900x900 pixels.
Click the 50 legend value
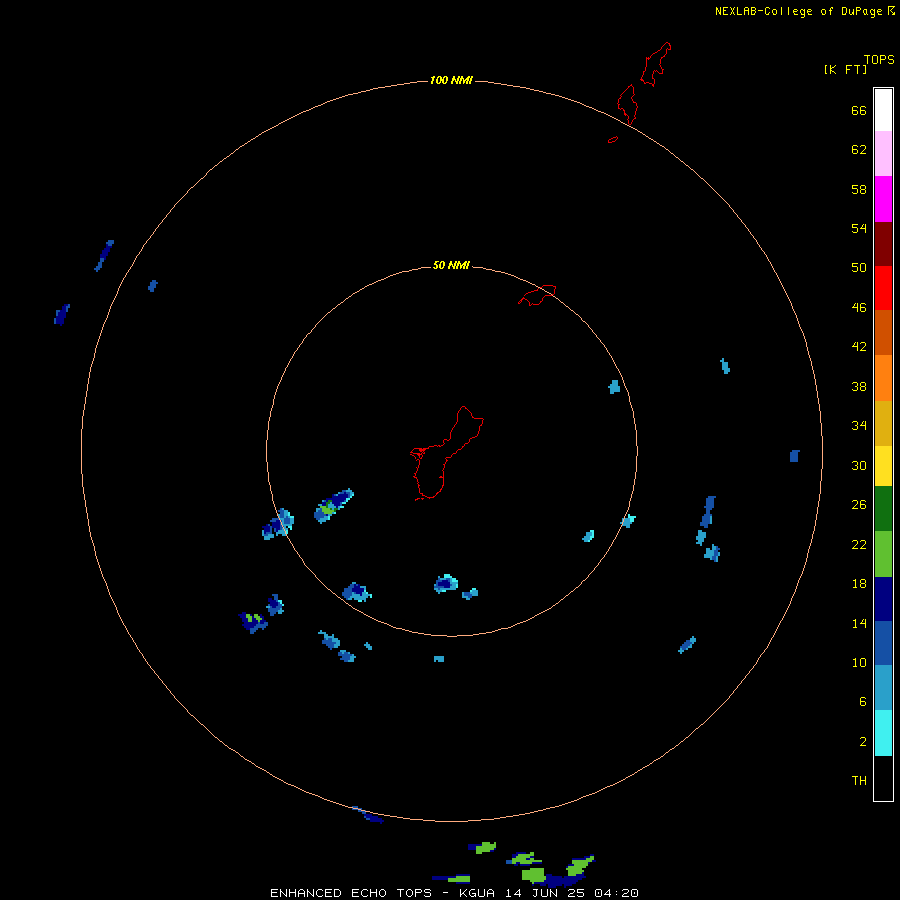point(859,267)
